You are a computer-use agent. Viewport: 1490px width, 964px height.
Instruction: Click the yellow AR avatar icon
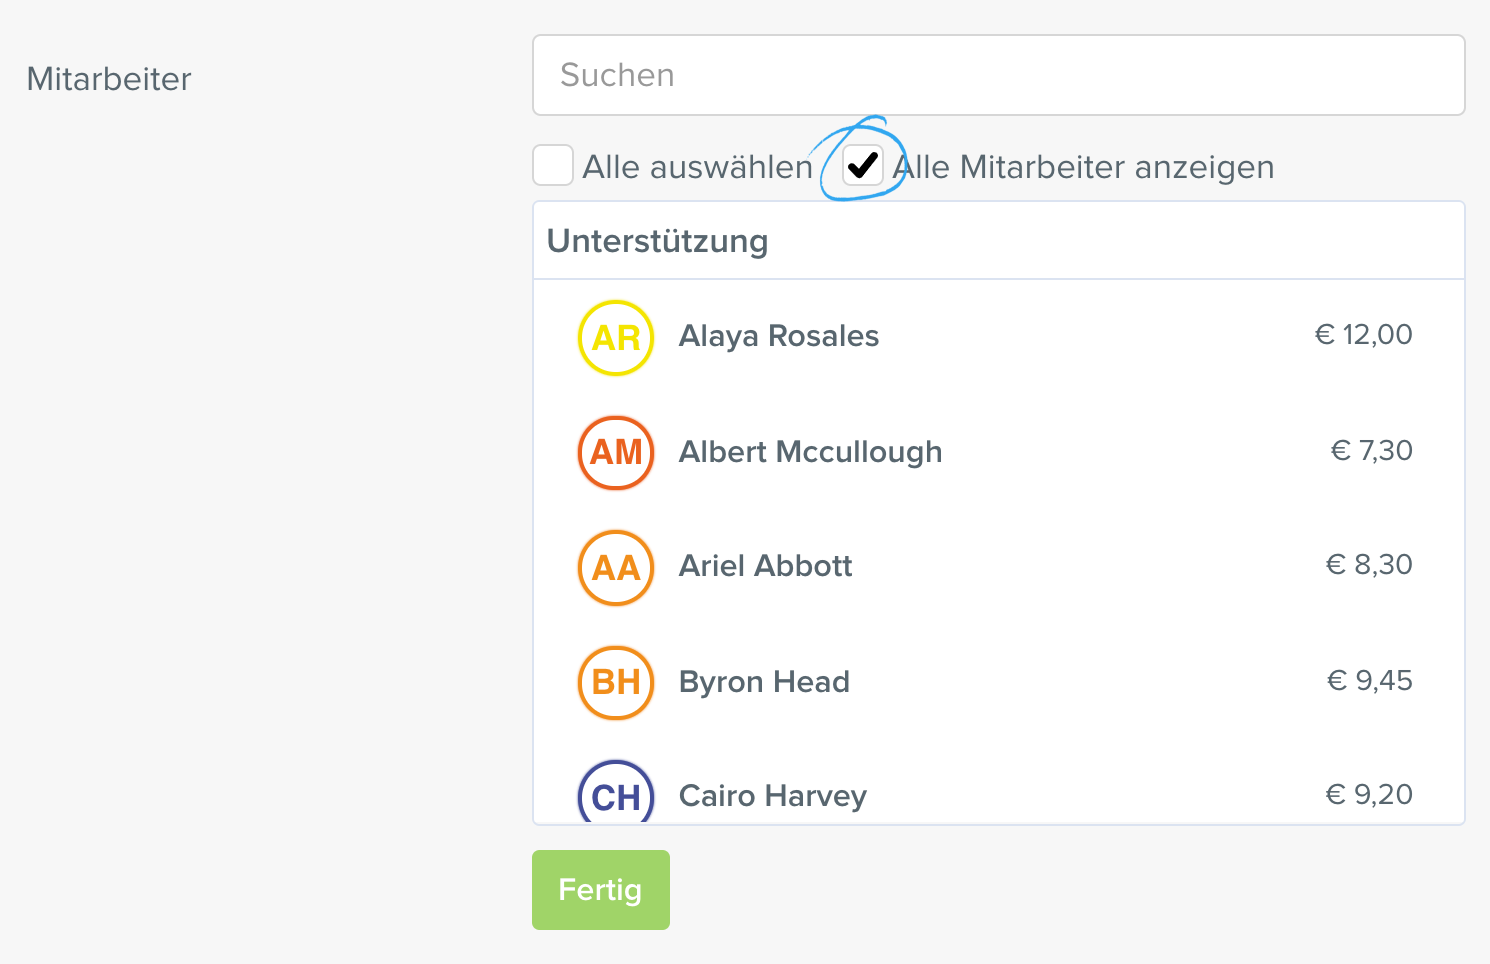[616, 338]
